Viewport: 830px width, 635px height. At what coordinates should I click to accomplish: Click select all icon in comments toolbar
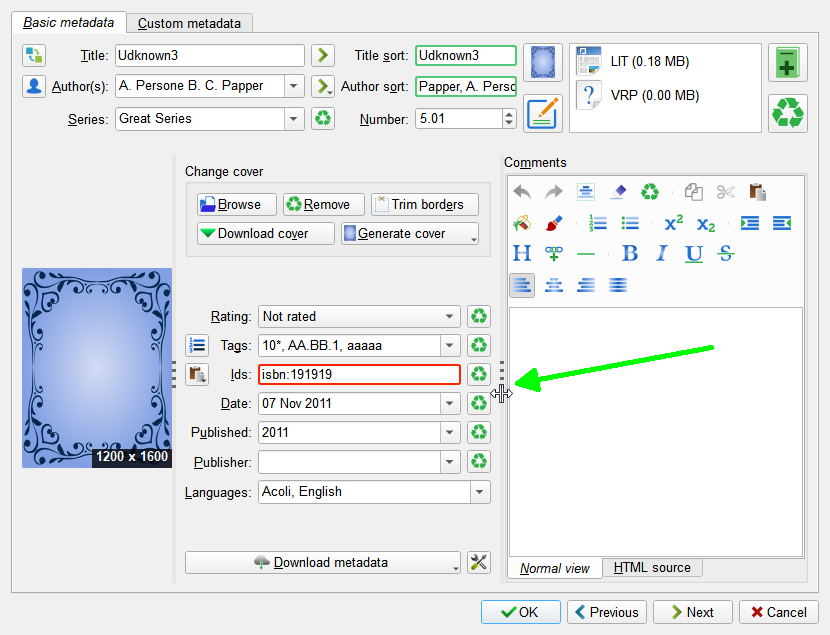585,192
